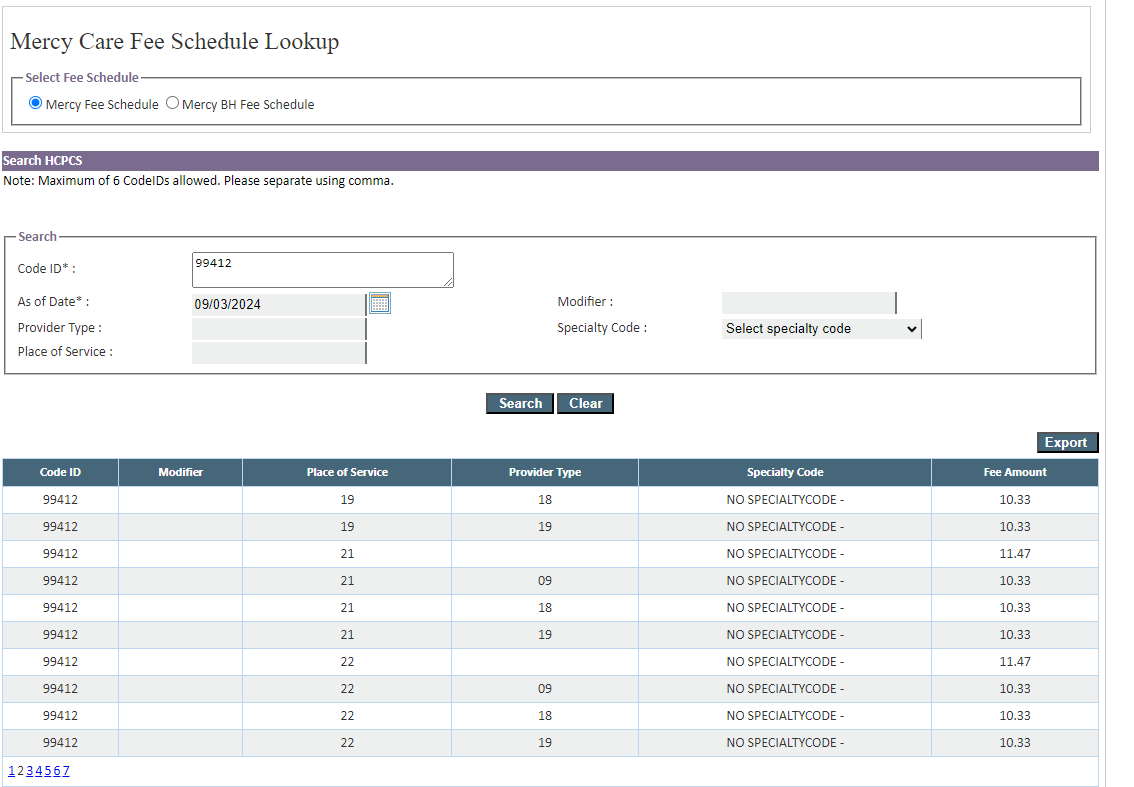Screen dimensions: 1134x787
Task: Click fee 11.47 in the place of service 21 row
Action: pyautogui.click(x=1015, y=554)
